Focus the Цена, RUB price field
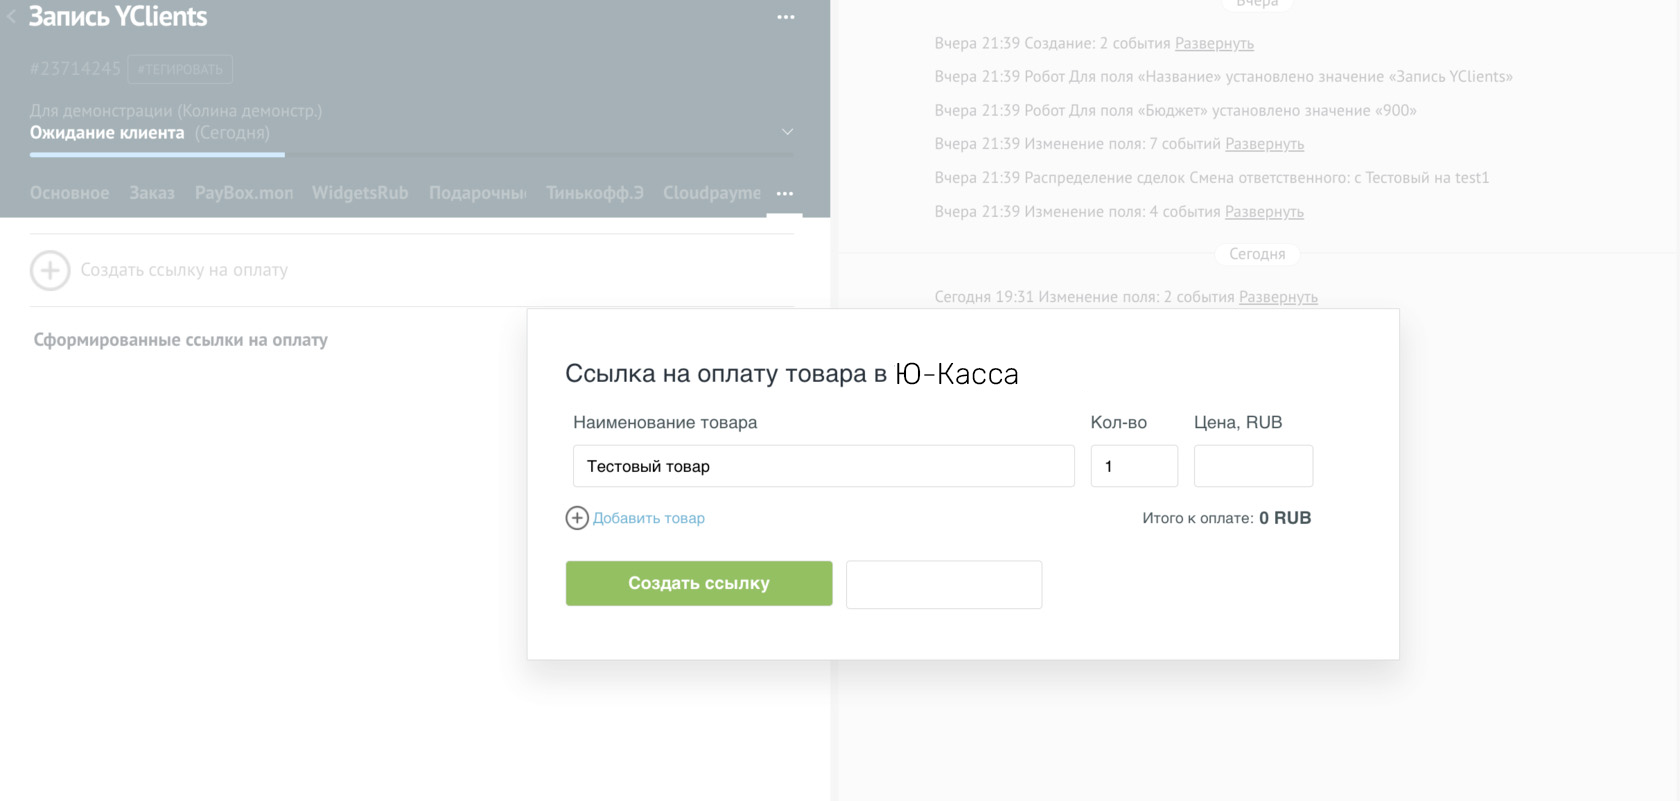 pos(1253,466)
